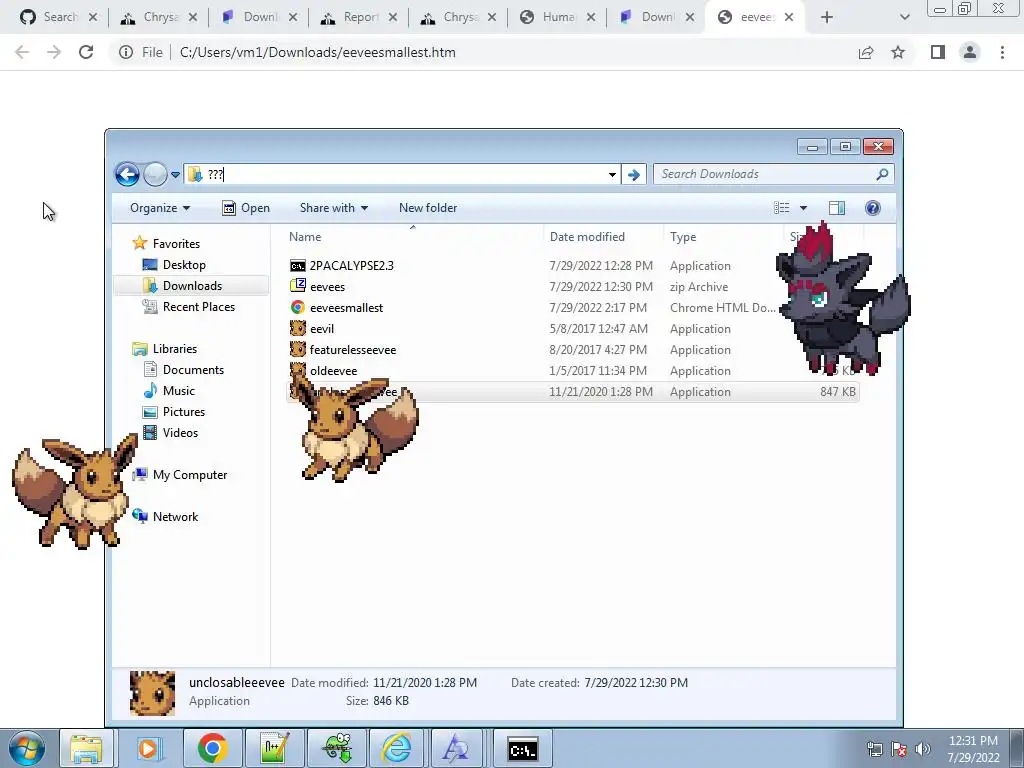The height and width of the screenshot is (768, 1024).
Task: Select the 2PACALYPSE2.3 file
Action: tap(351, 266)
